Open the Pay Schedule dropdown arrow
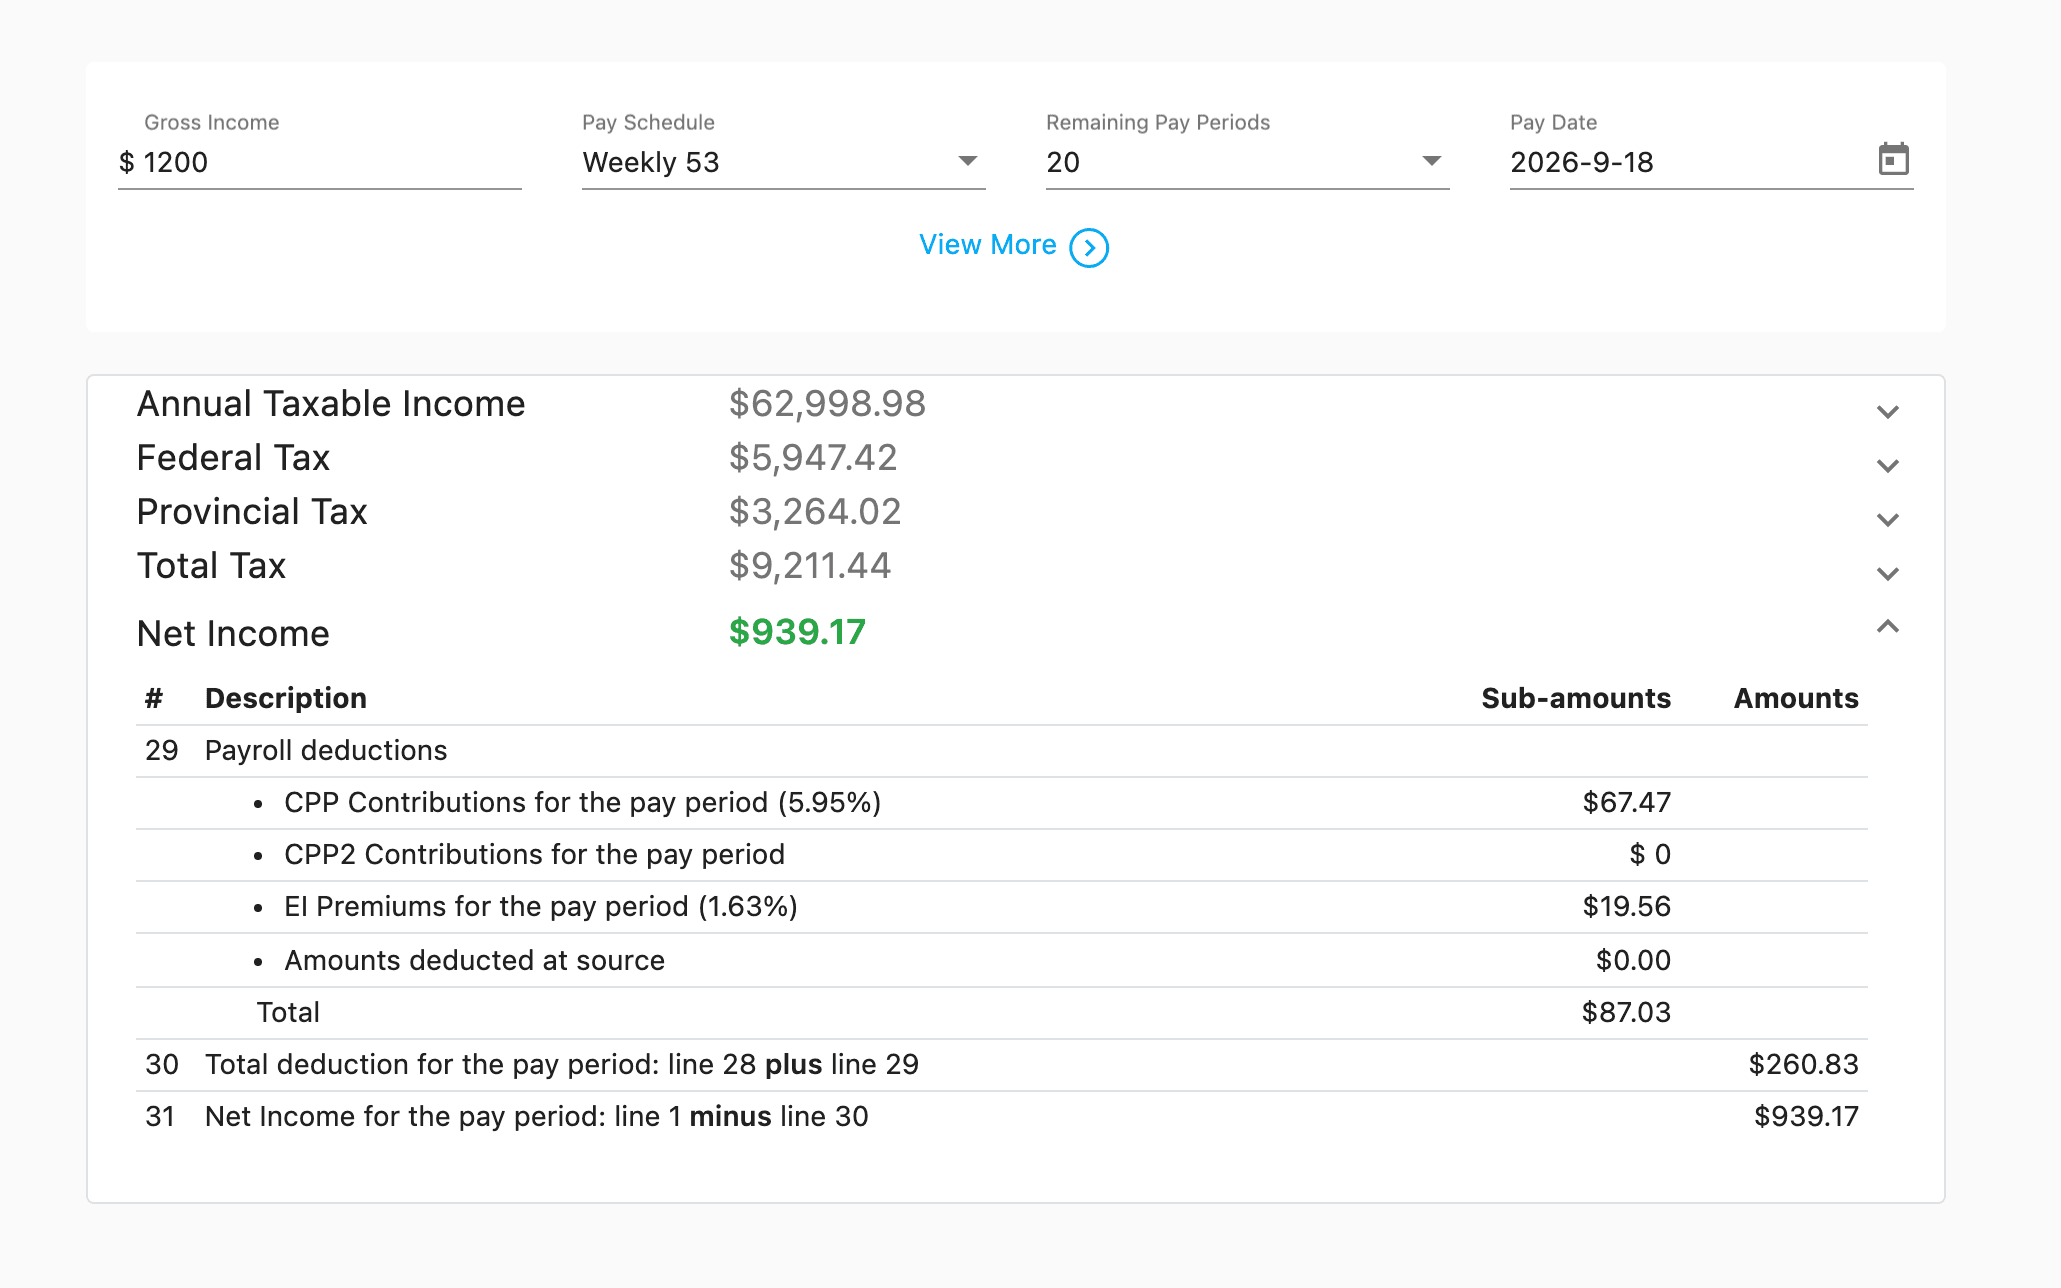 point(967,161)
